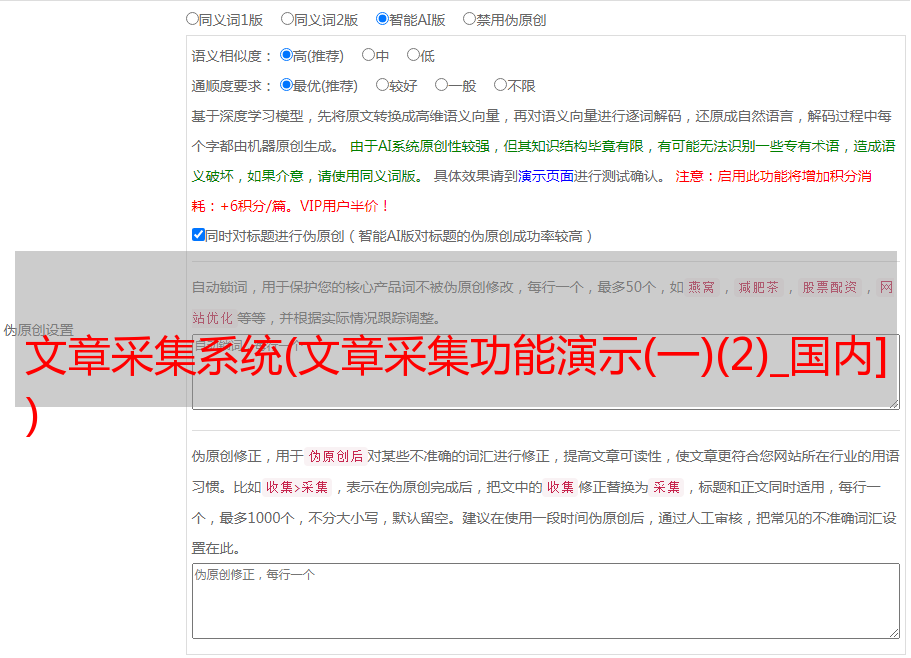This screenshot has height=658, width=911.
Task: Select the 同义词1版 radio option
Action: tap(192, 18)
